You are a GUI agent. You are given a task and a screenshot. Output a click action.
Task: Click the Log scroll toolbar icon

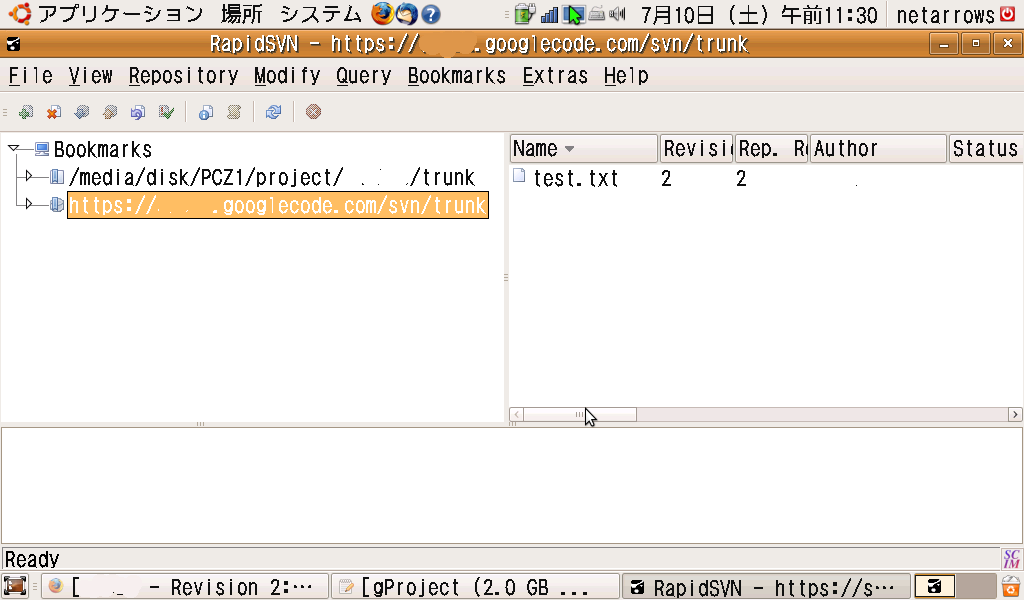(234, 112)
